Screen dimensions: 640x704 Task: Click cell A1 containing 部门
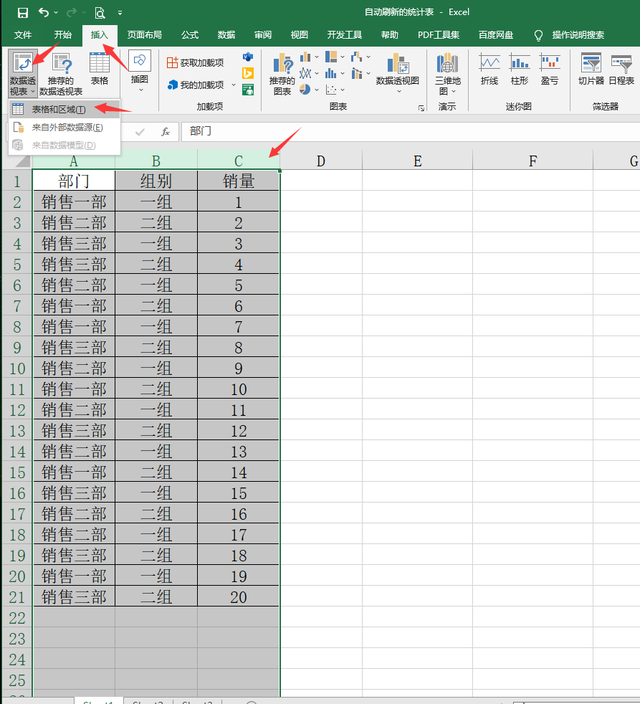74,181
